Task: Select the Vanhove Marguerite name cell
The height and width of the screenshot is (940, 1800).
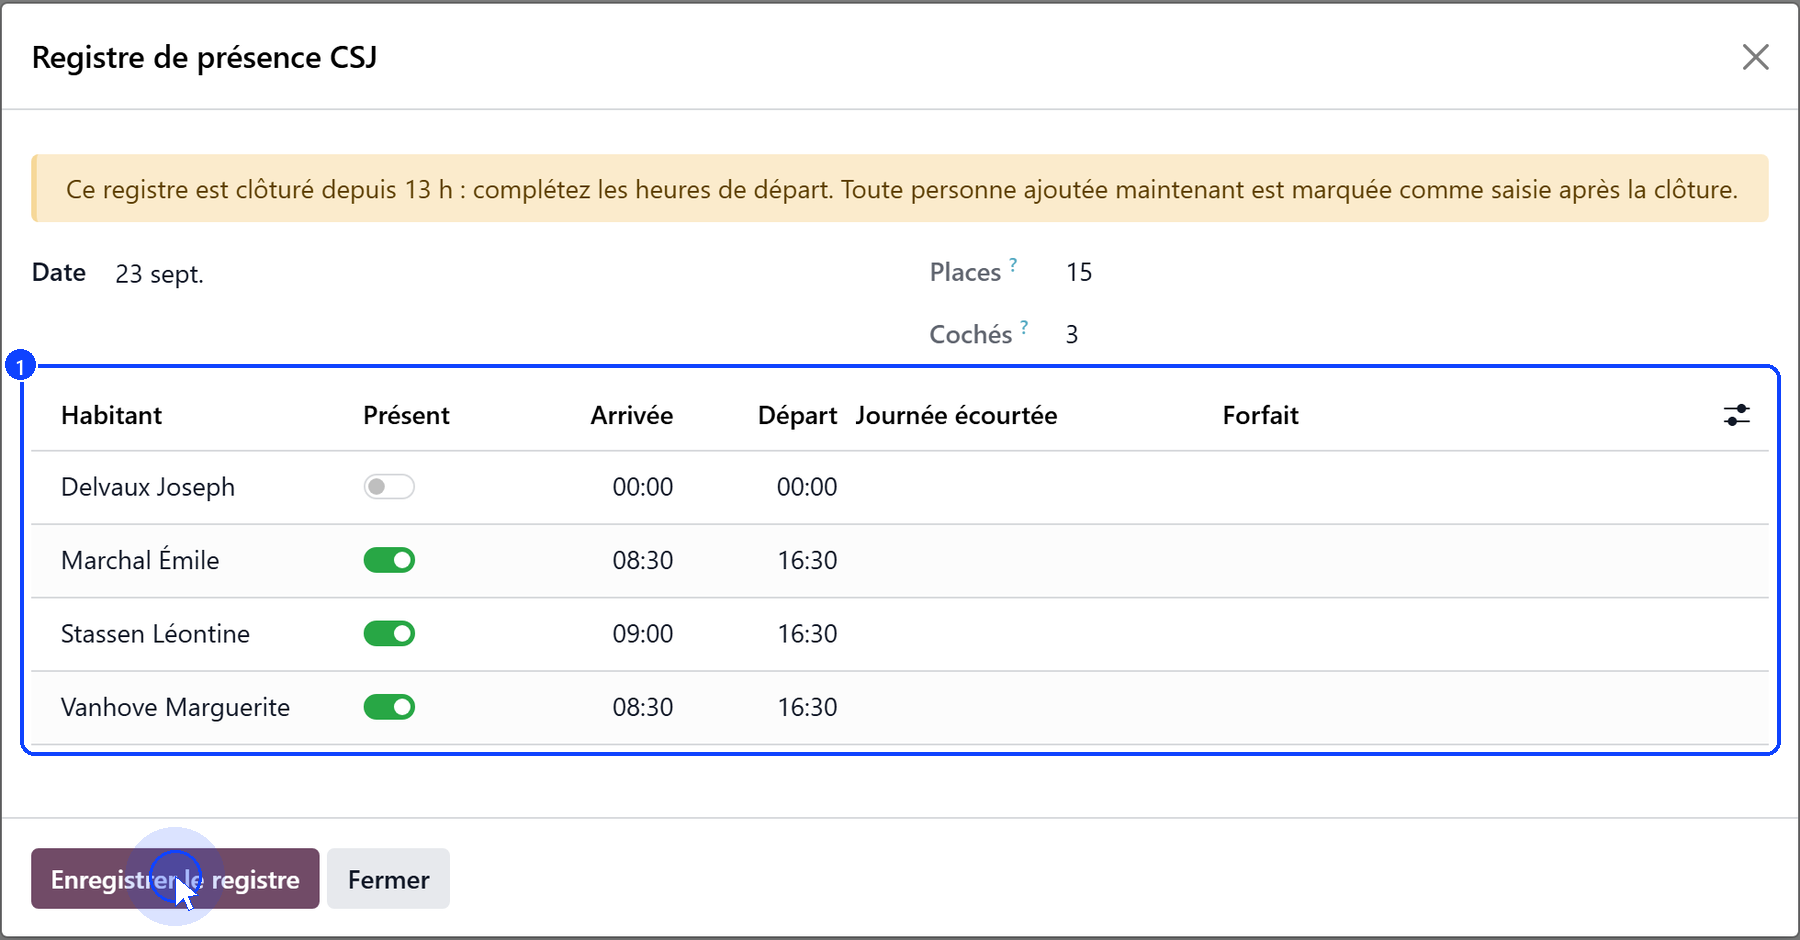Action: pos(175,707)
